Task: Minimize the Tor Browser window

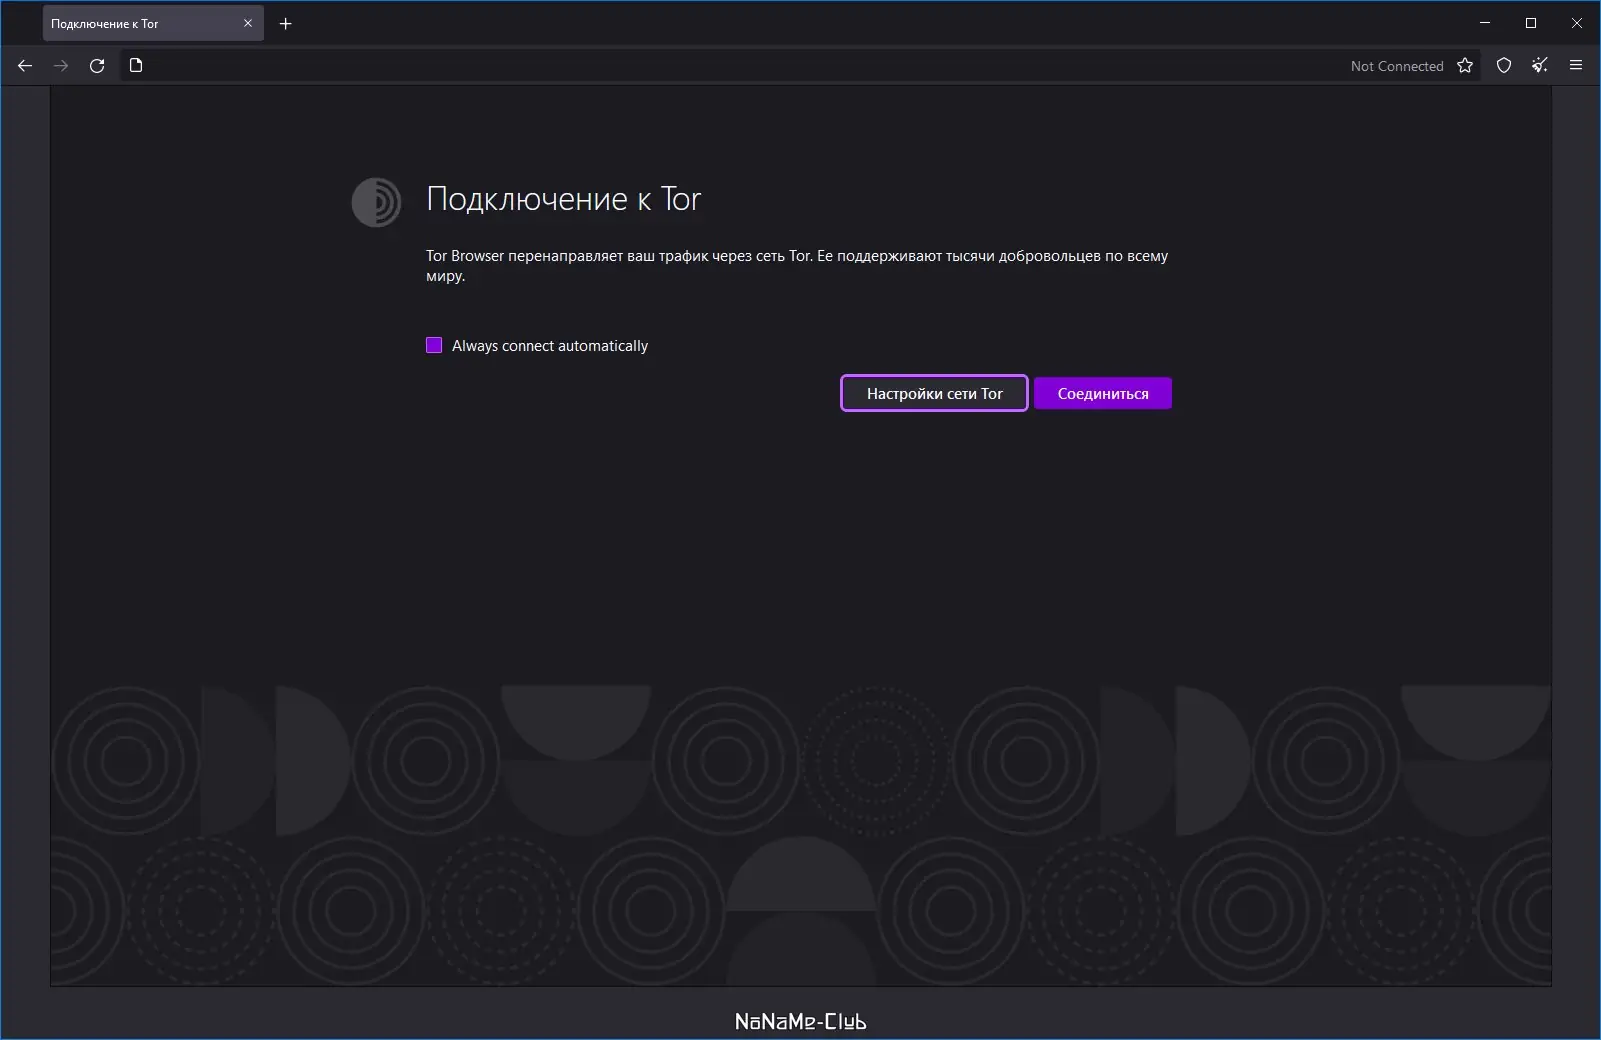Action: [1485, 23]
